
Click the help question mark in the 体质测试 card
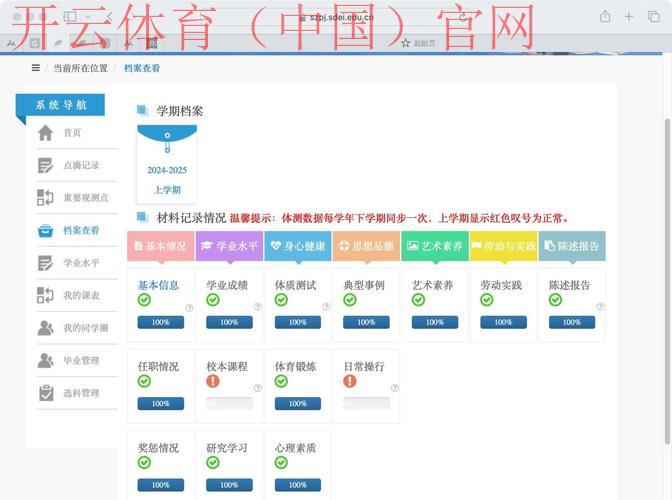tap(326, 306)
